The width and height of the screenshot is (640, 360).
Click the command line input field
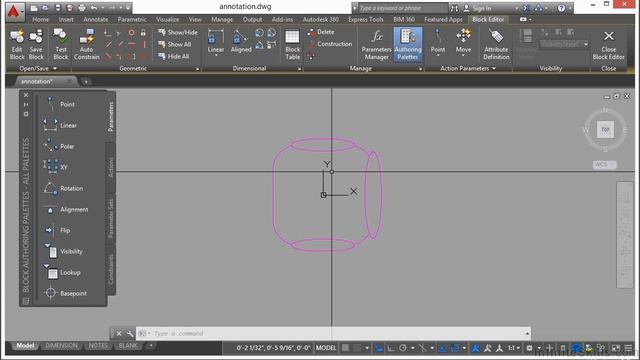coord(333,333)
